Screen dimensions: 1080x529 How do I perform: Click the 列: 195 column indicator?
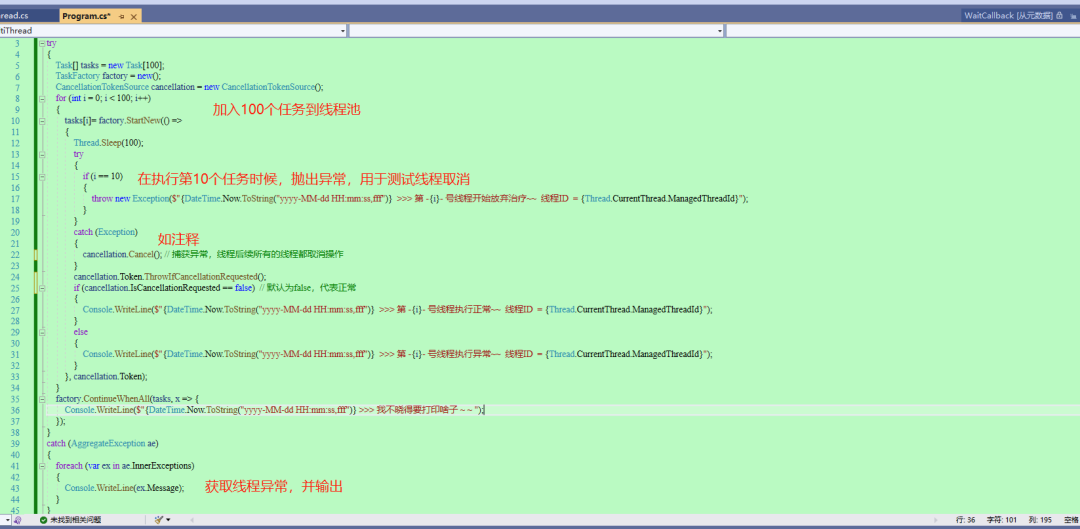point(1041,519)
